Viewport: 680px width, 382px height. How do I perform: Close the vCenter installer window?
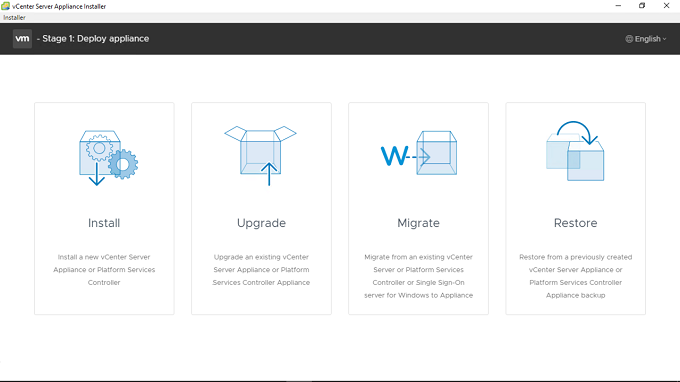pos(667,6)
